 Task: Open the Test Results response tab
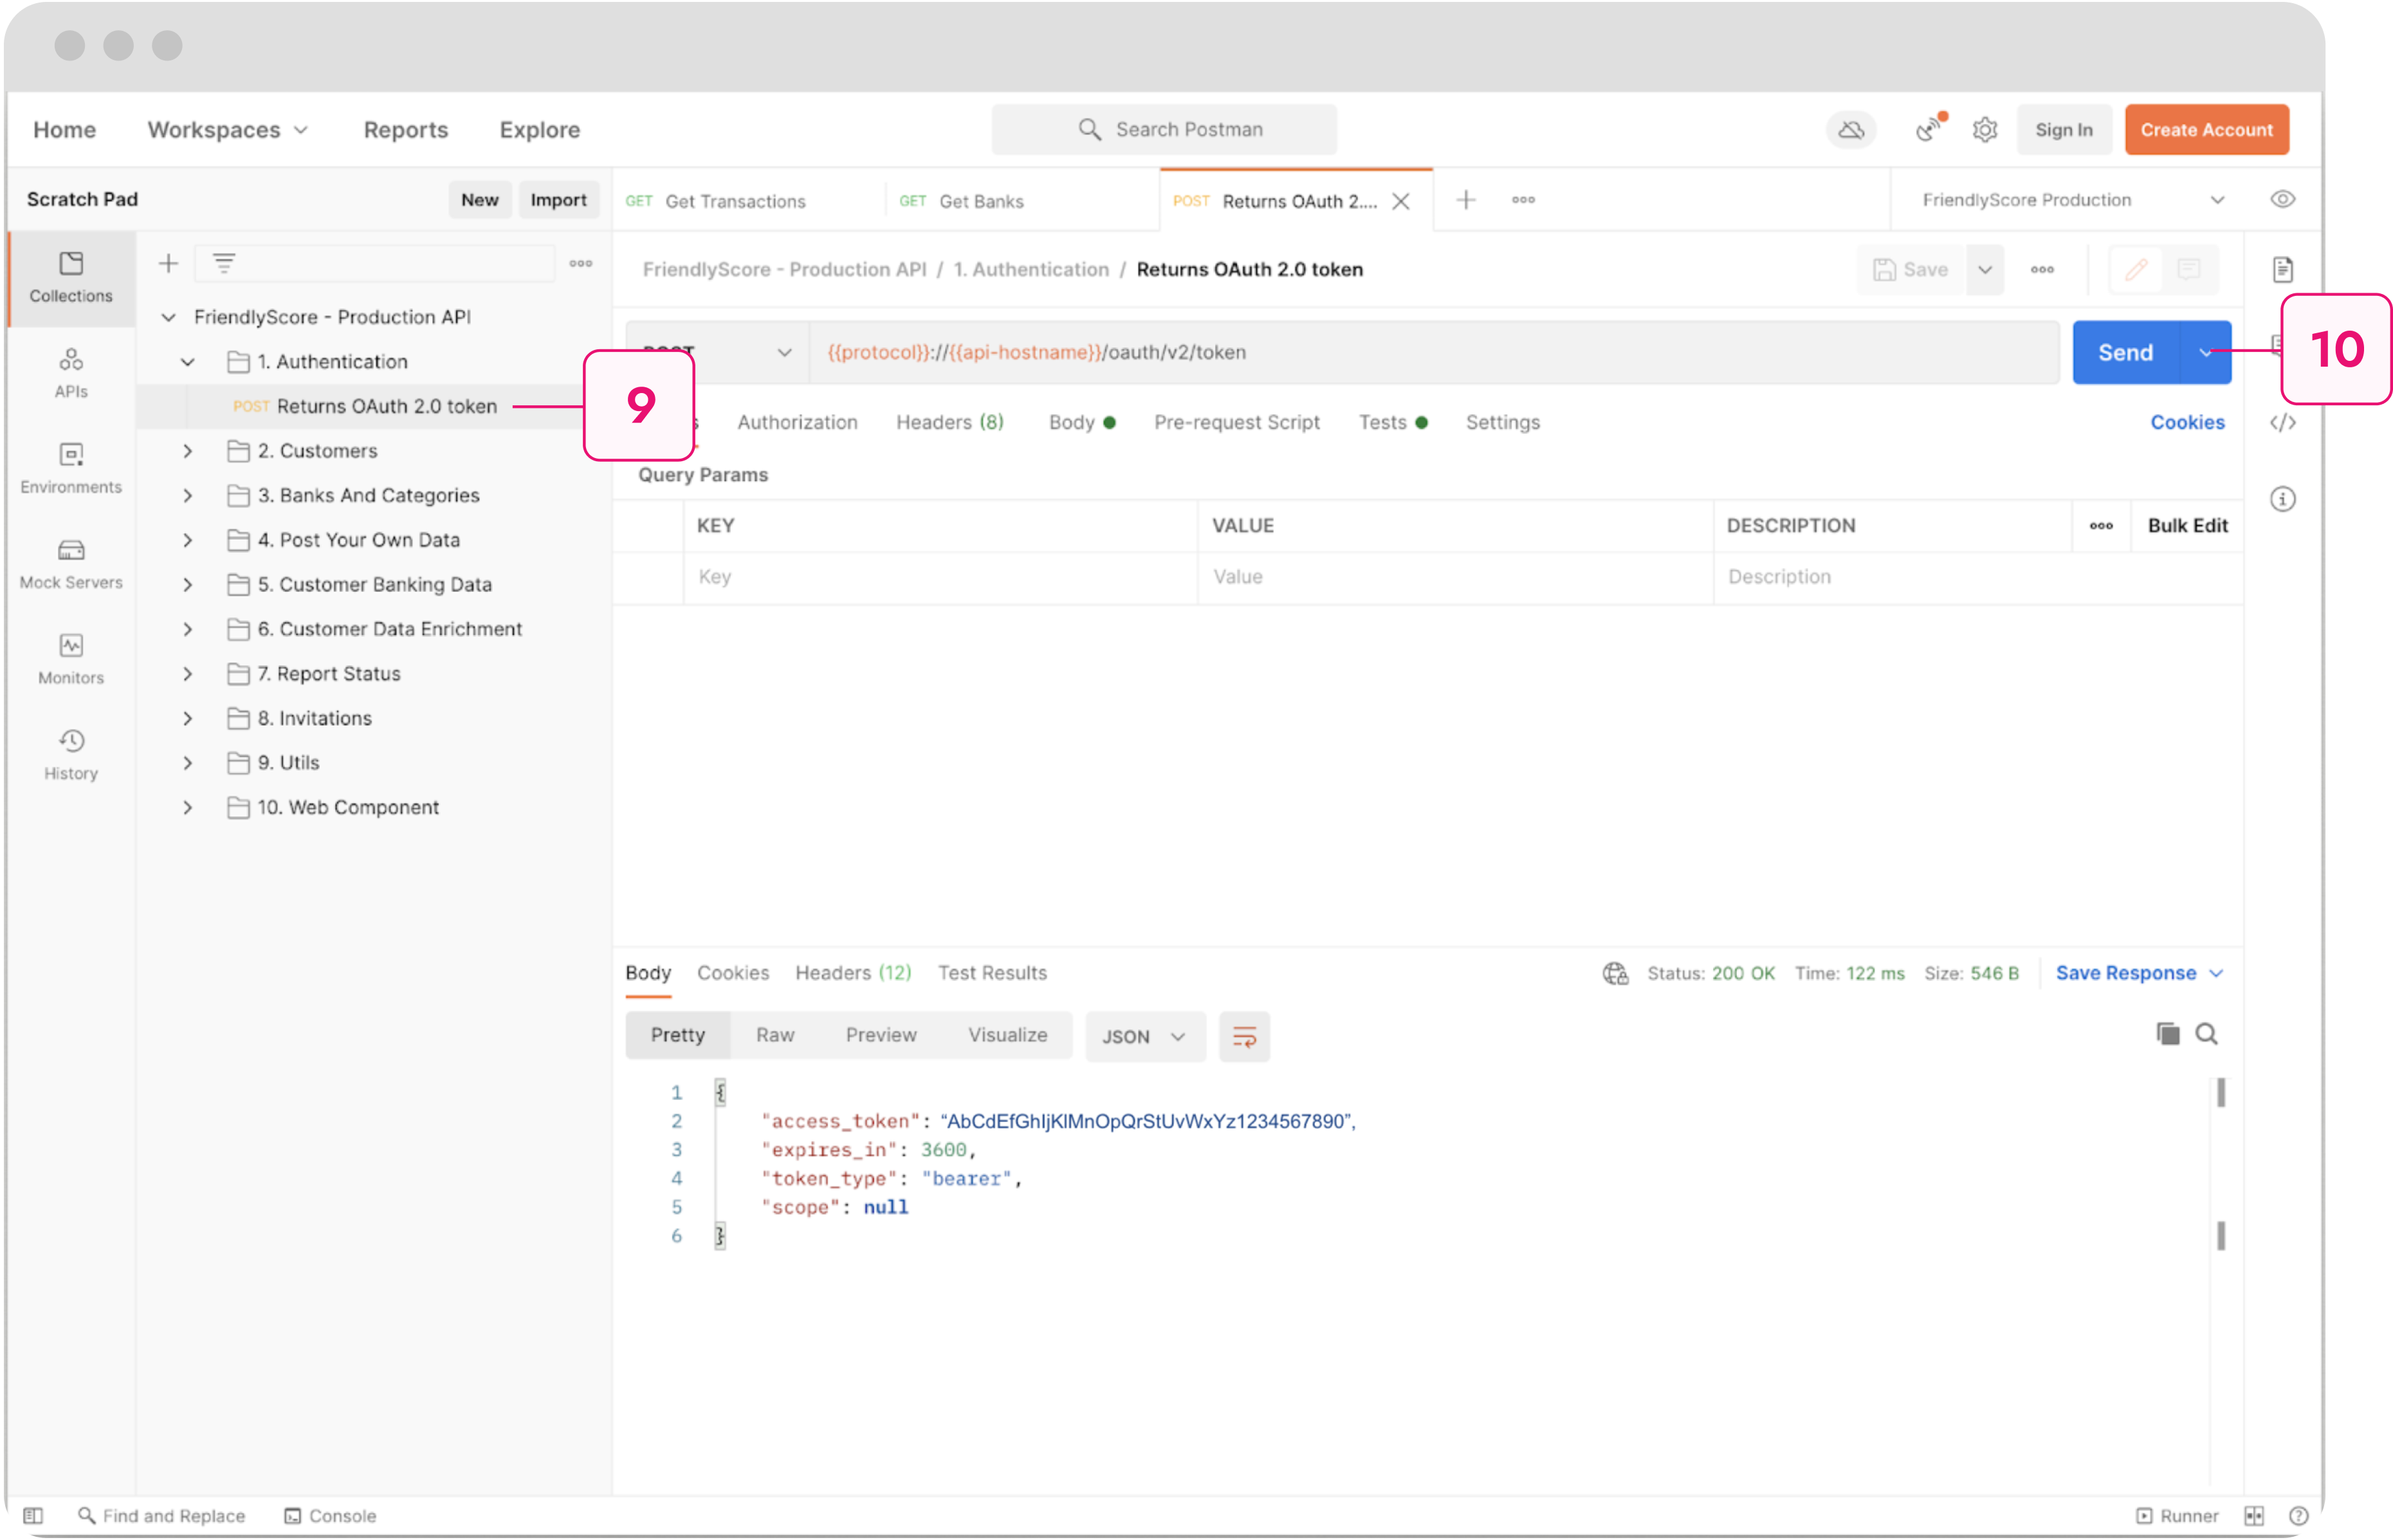[992, 973]
